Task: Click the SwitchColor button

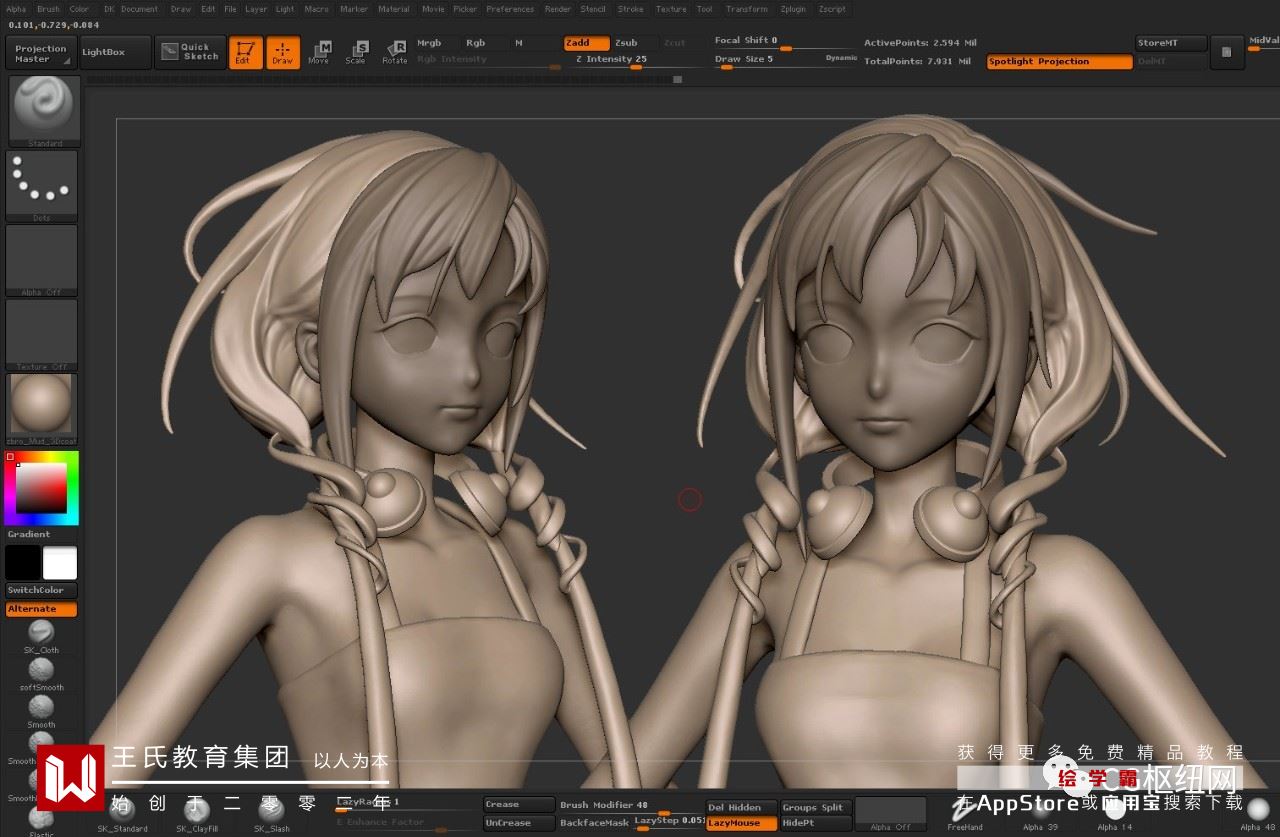Action: tap(41, 590)
